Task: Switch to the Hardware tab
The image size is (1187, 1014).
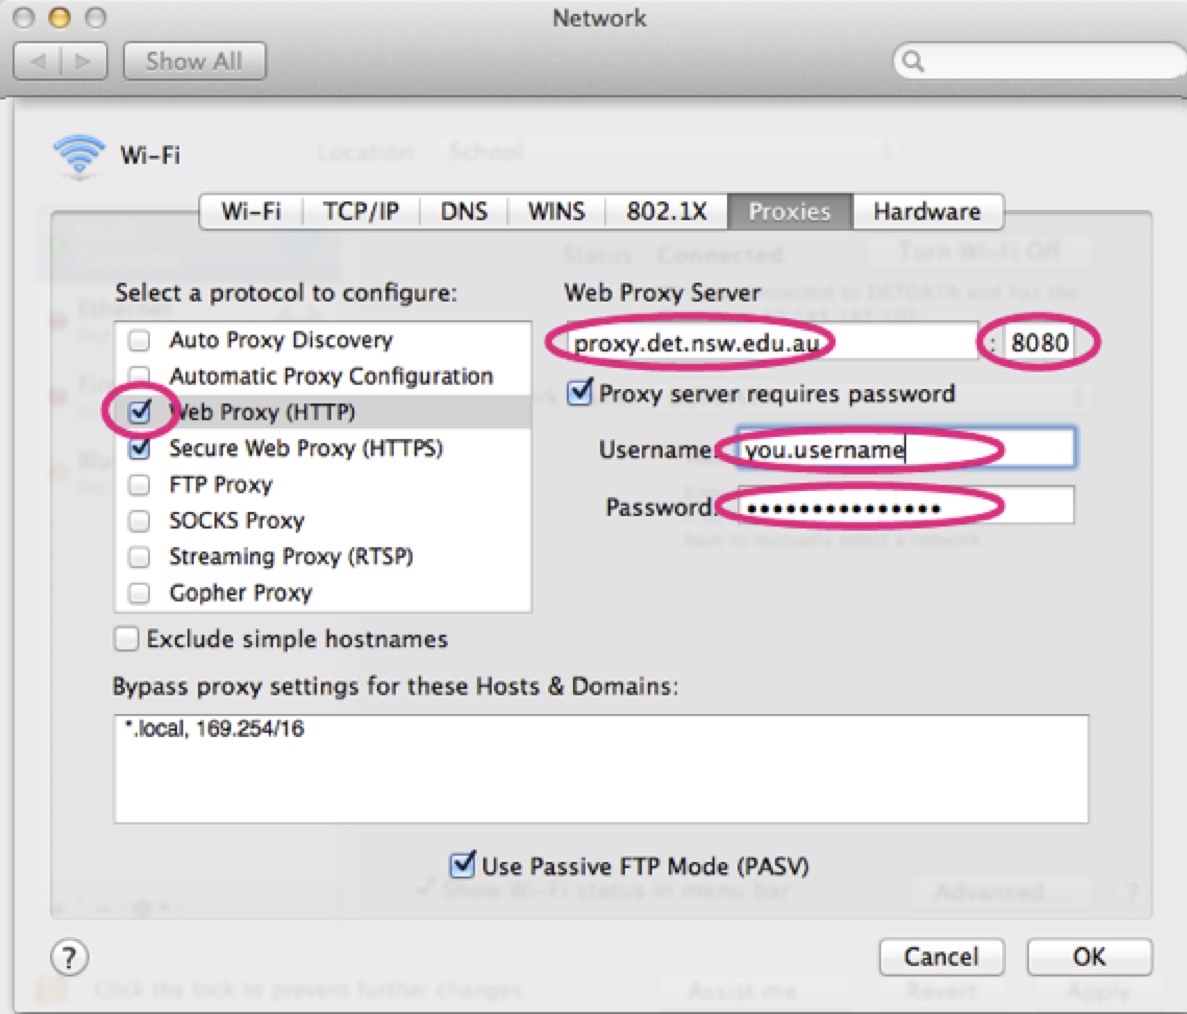Action: pyautogui.click(x=927, y=211)
